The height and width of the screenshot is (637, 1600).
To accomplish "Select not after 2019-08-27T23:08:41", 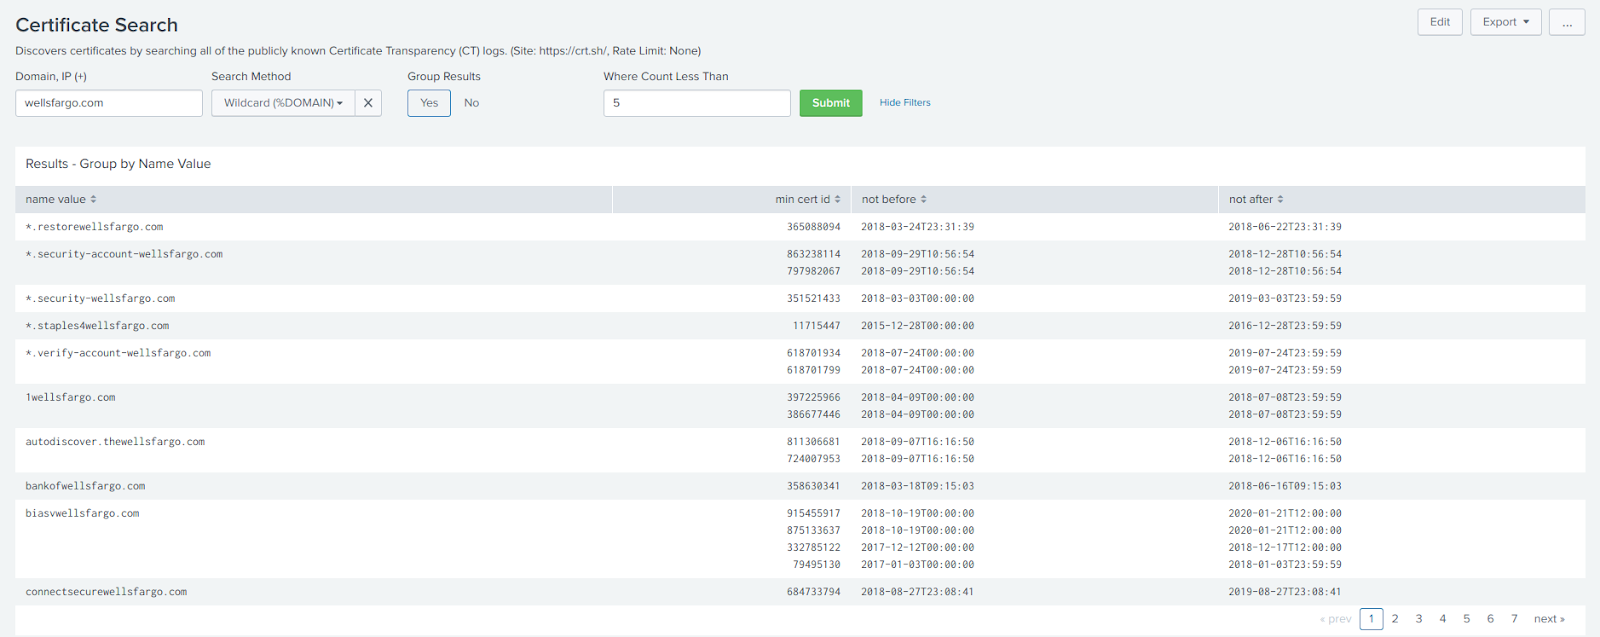I will 1285,592.
